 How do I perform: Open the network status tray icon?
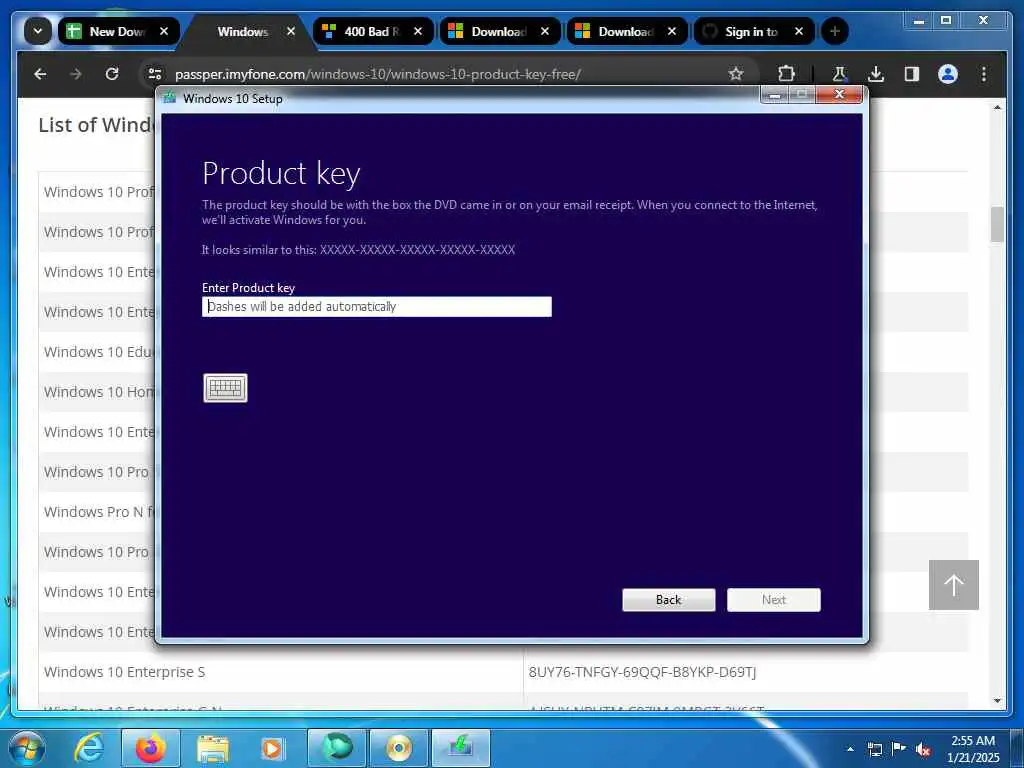click(874, 749)
